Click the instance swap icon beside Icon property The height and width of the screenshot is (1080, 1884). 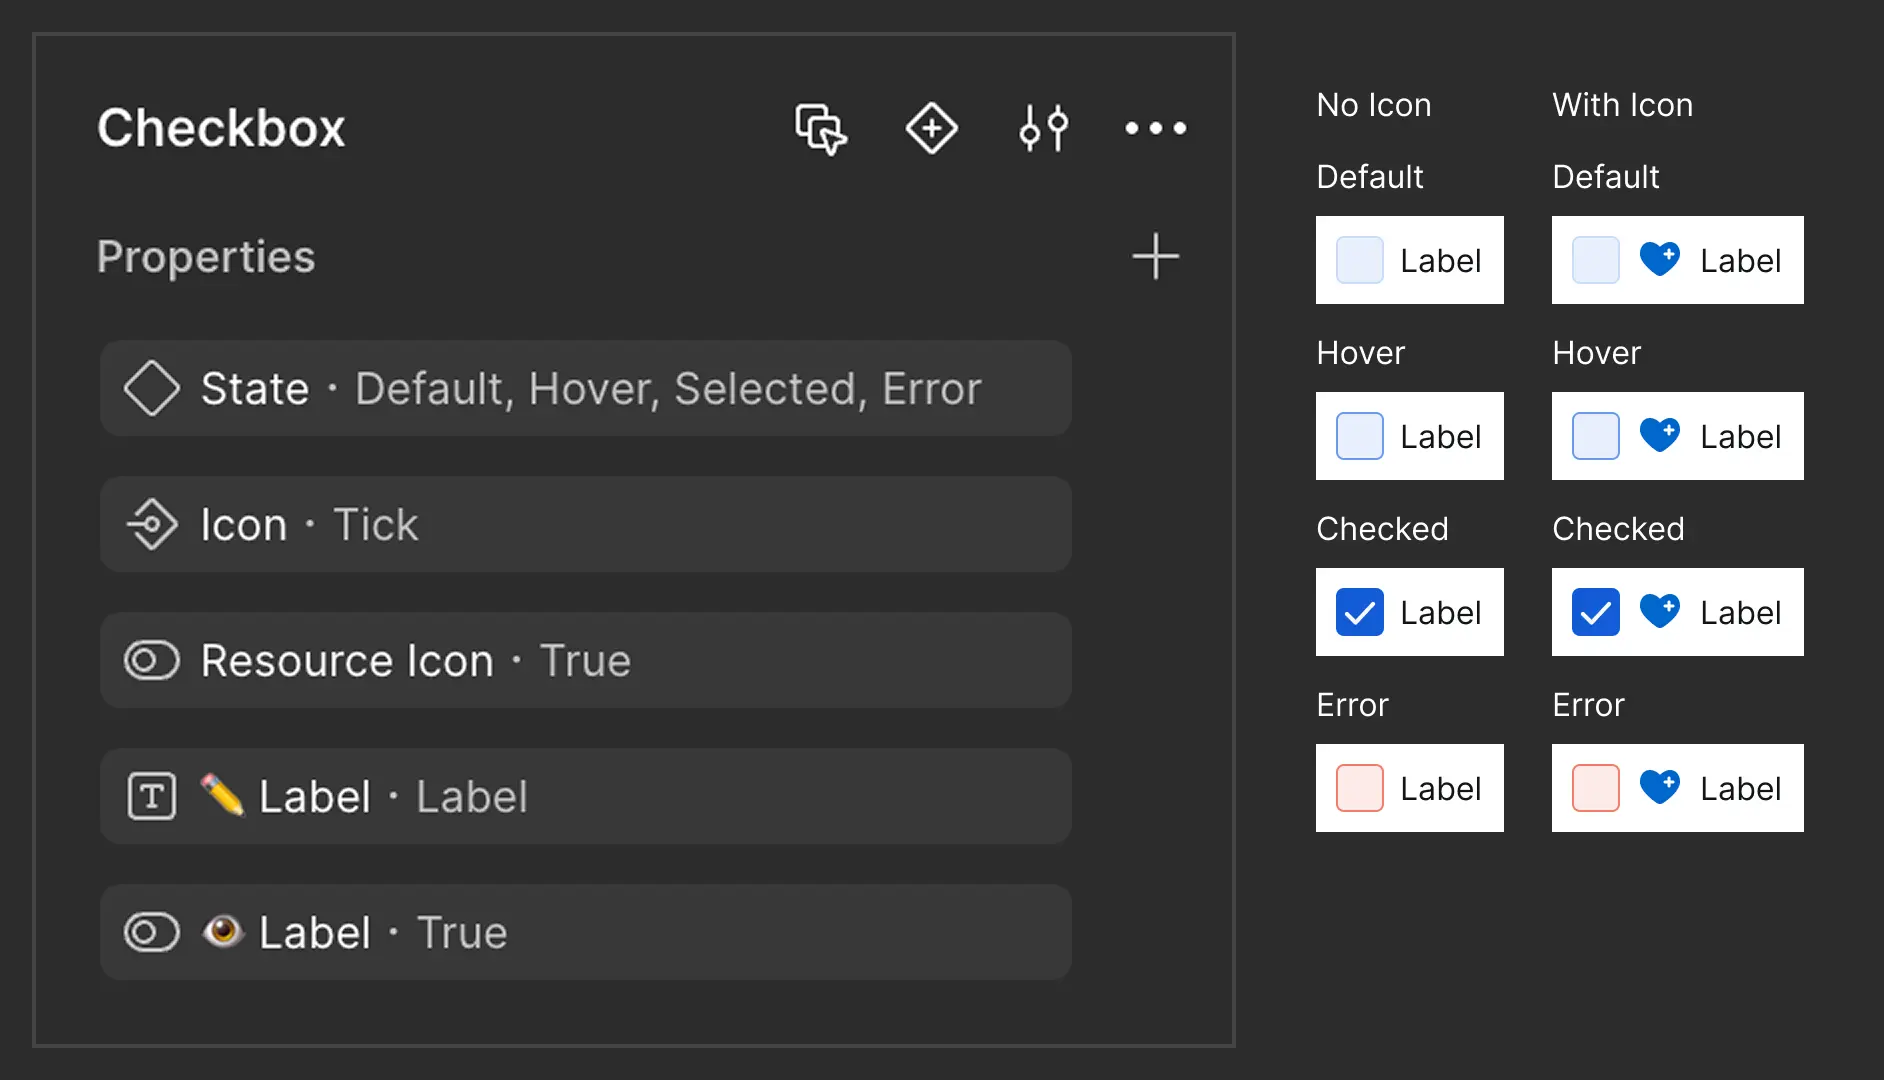(x=152, y=524)
